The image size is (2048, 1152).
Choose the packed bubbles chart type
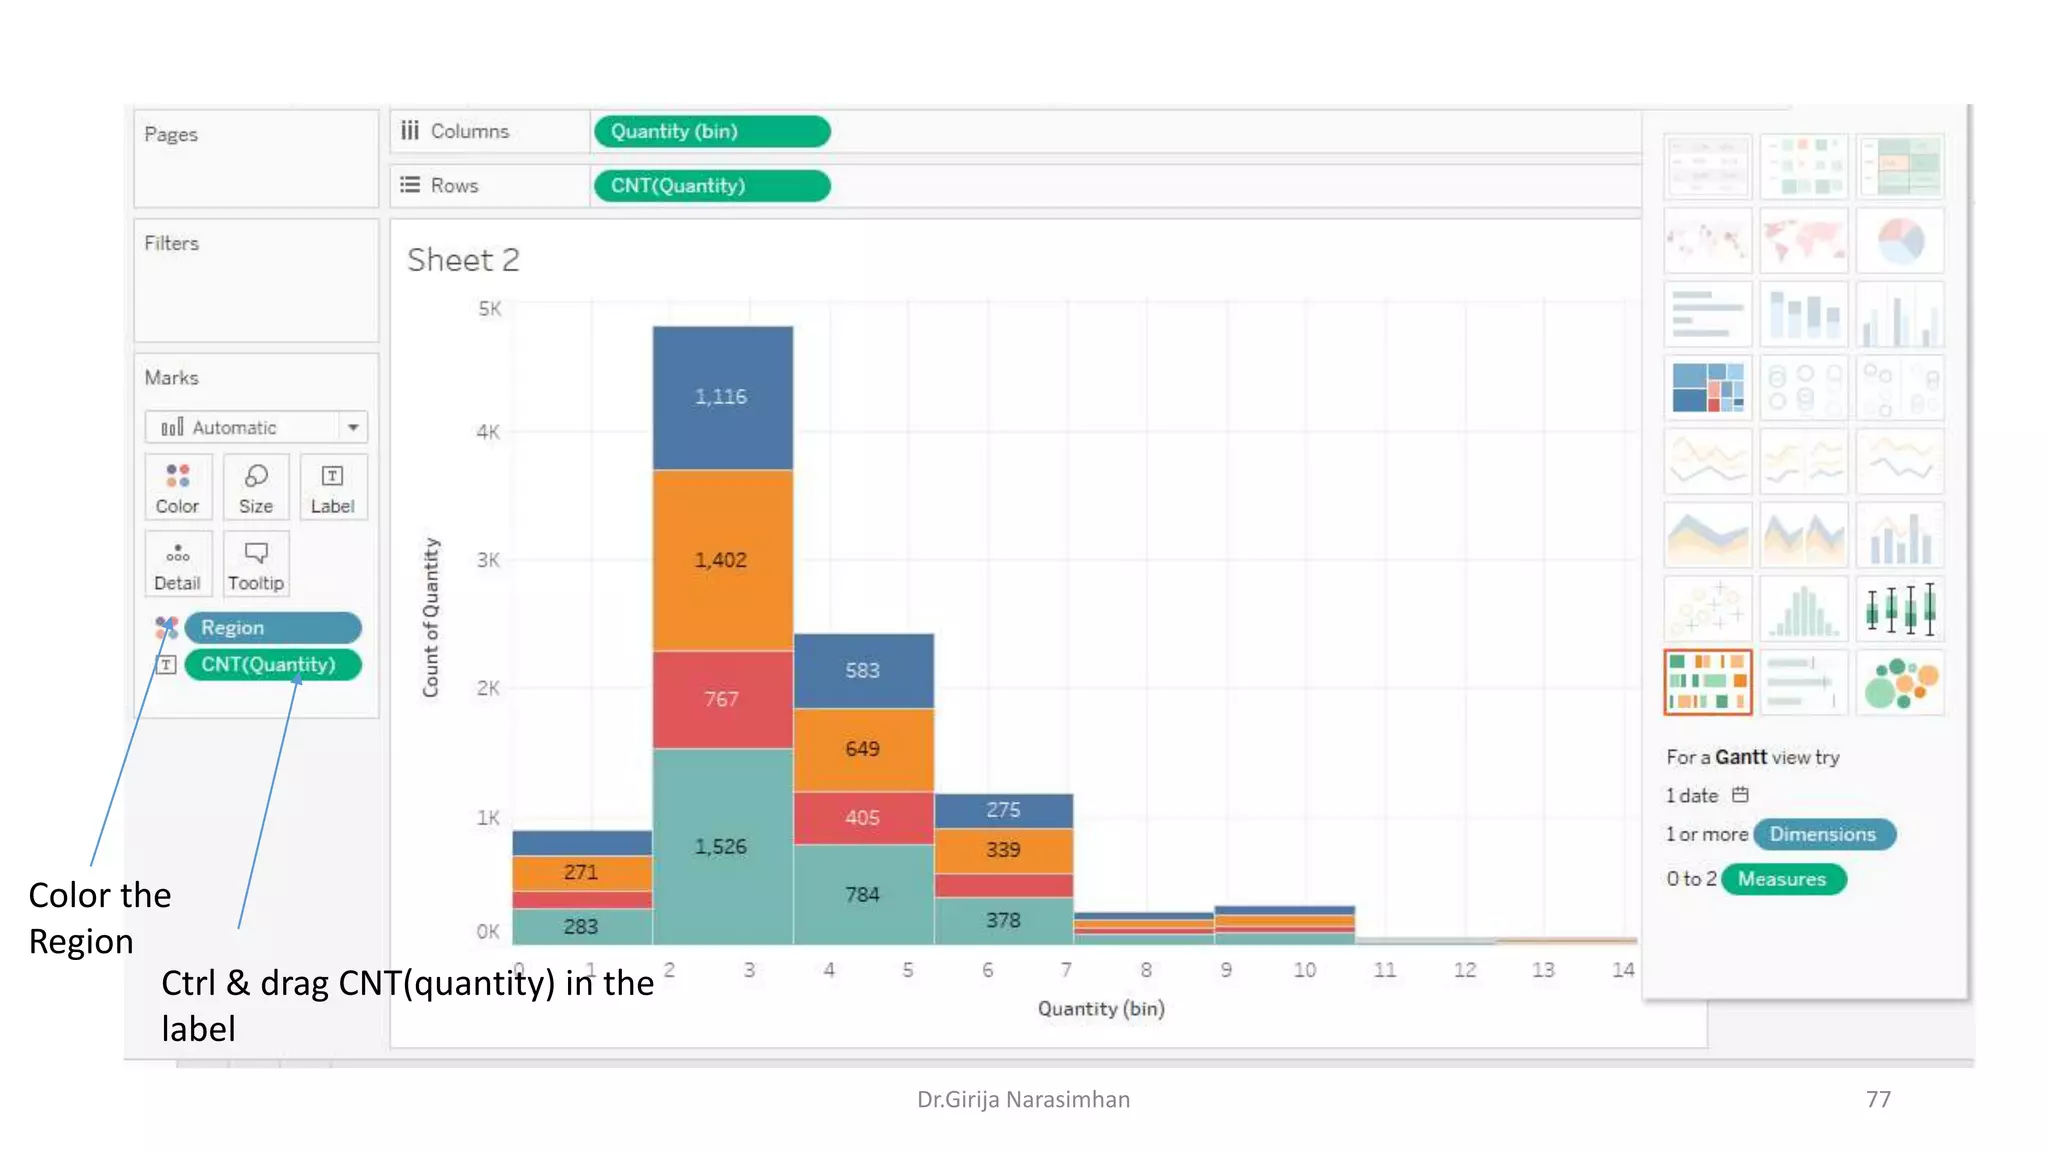[x=1900, y=683]
